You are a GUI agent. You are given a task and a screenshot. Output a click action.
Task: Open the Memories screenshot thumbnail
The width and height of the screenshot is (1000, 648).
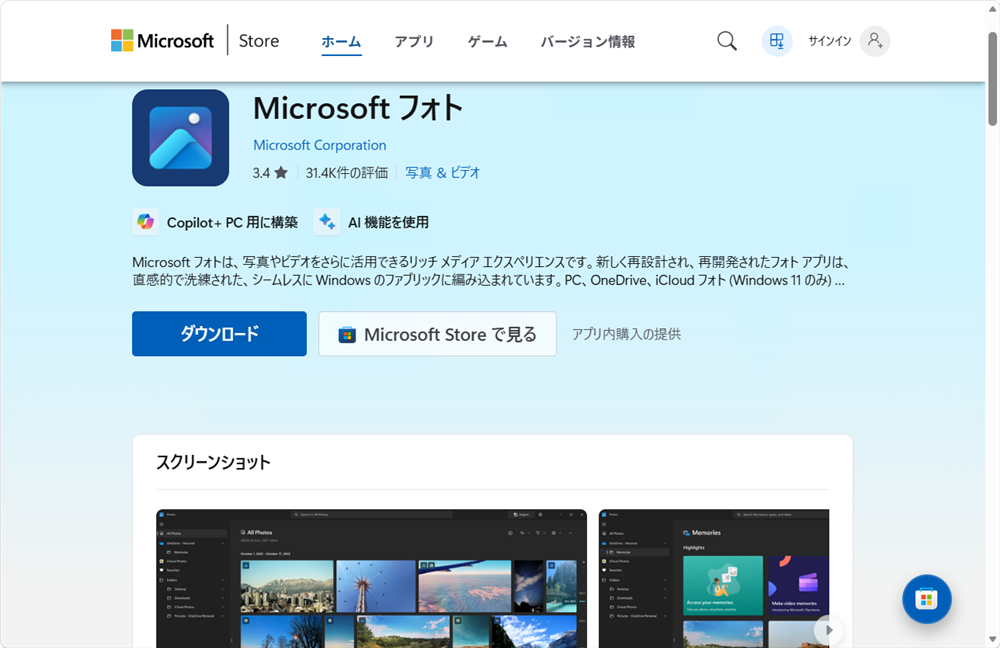pos(714,578)
